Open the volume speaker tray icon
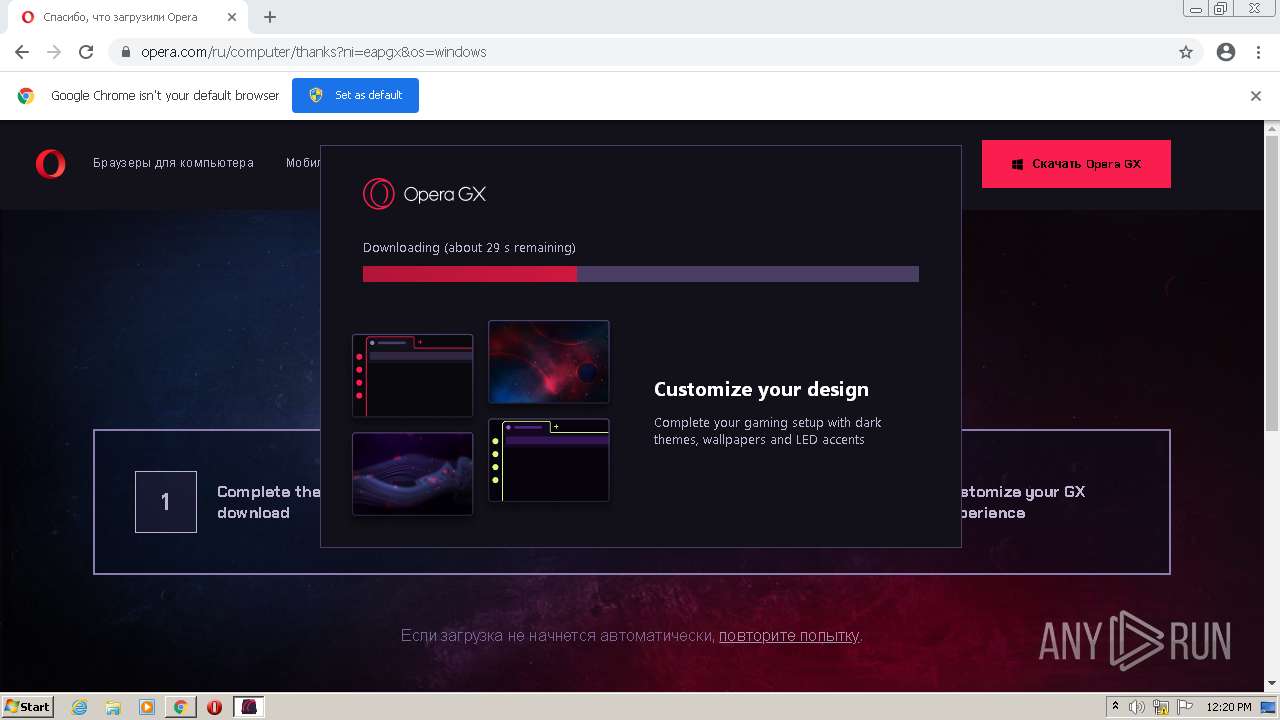1280x720 pixels. (x=1138, y=707)
